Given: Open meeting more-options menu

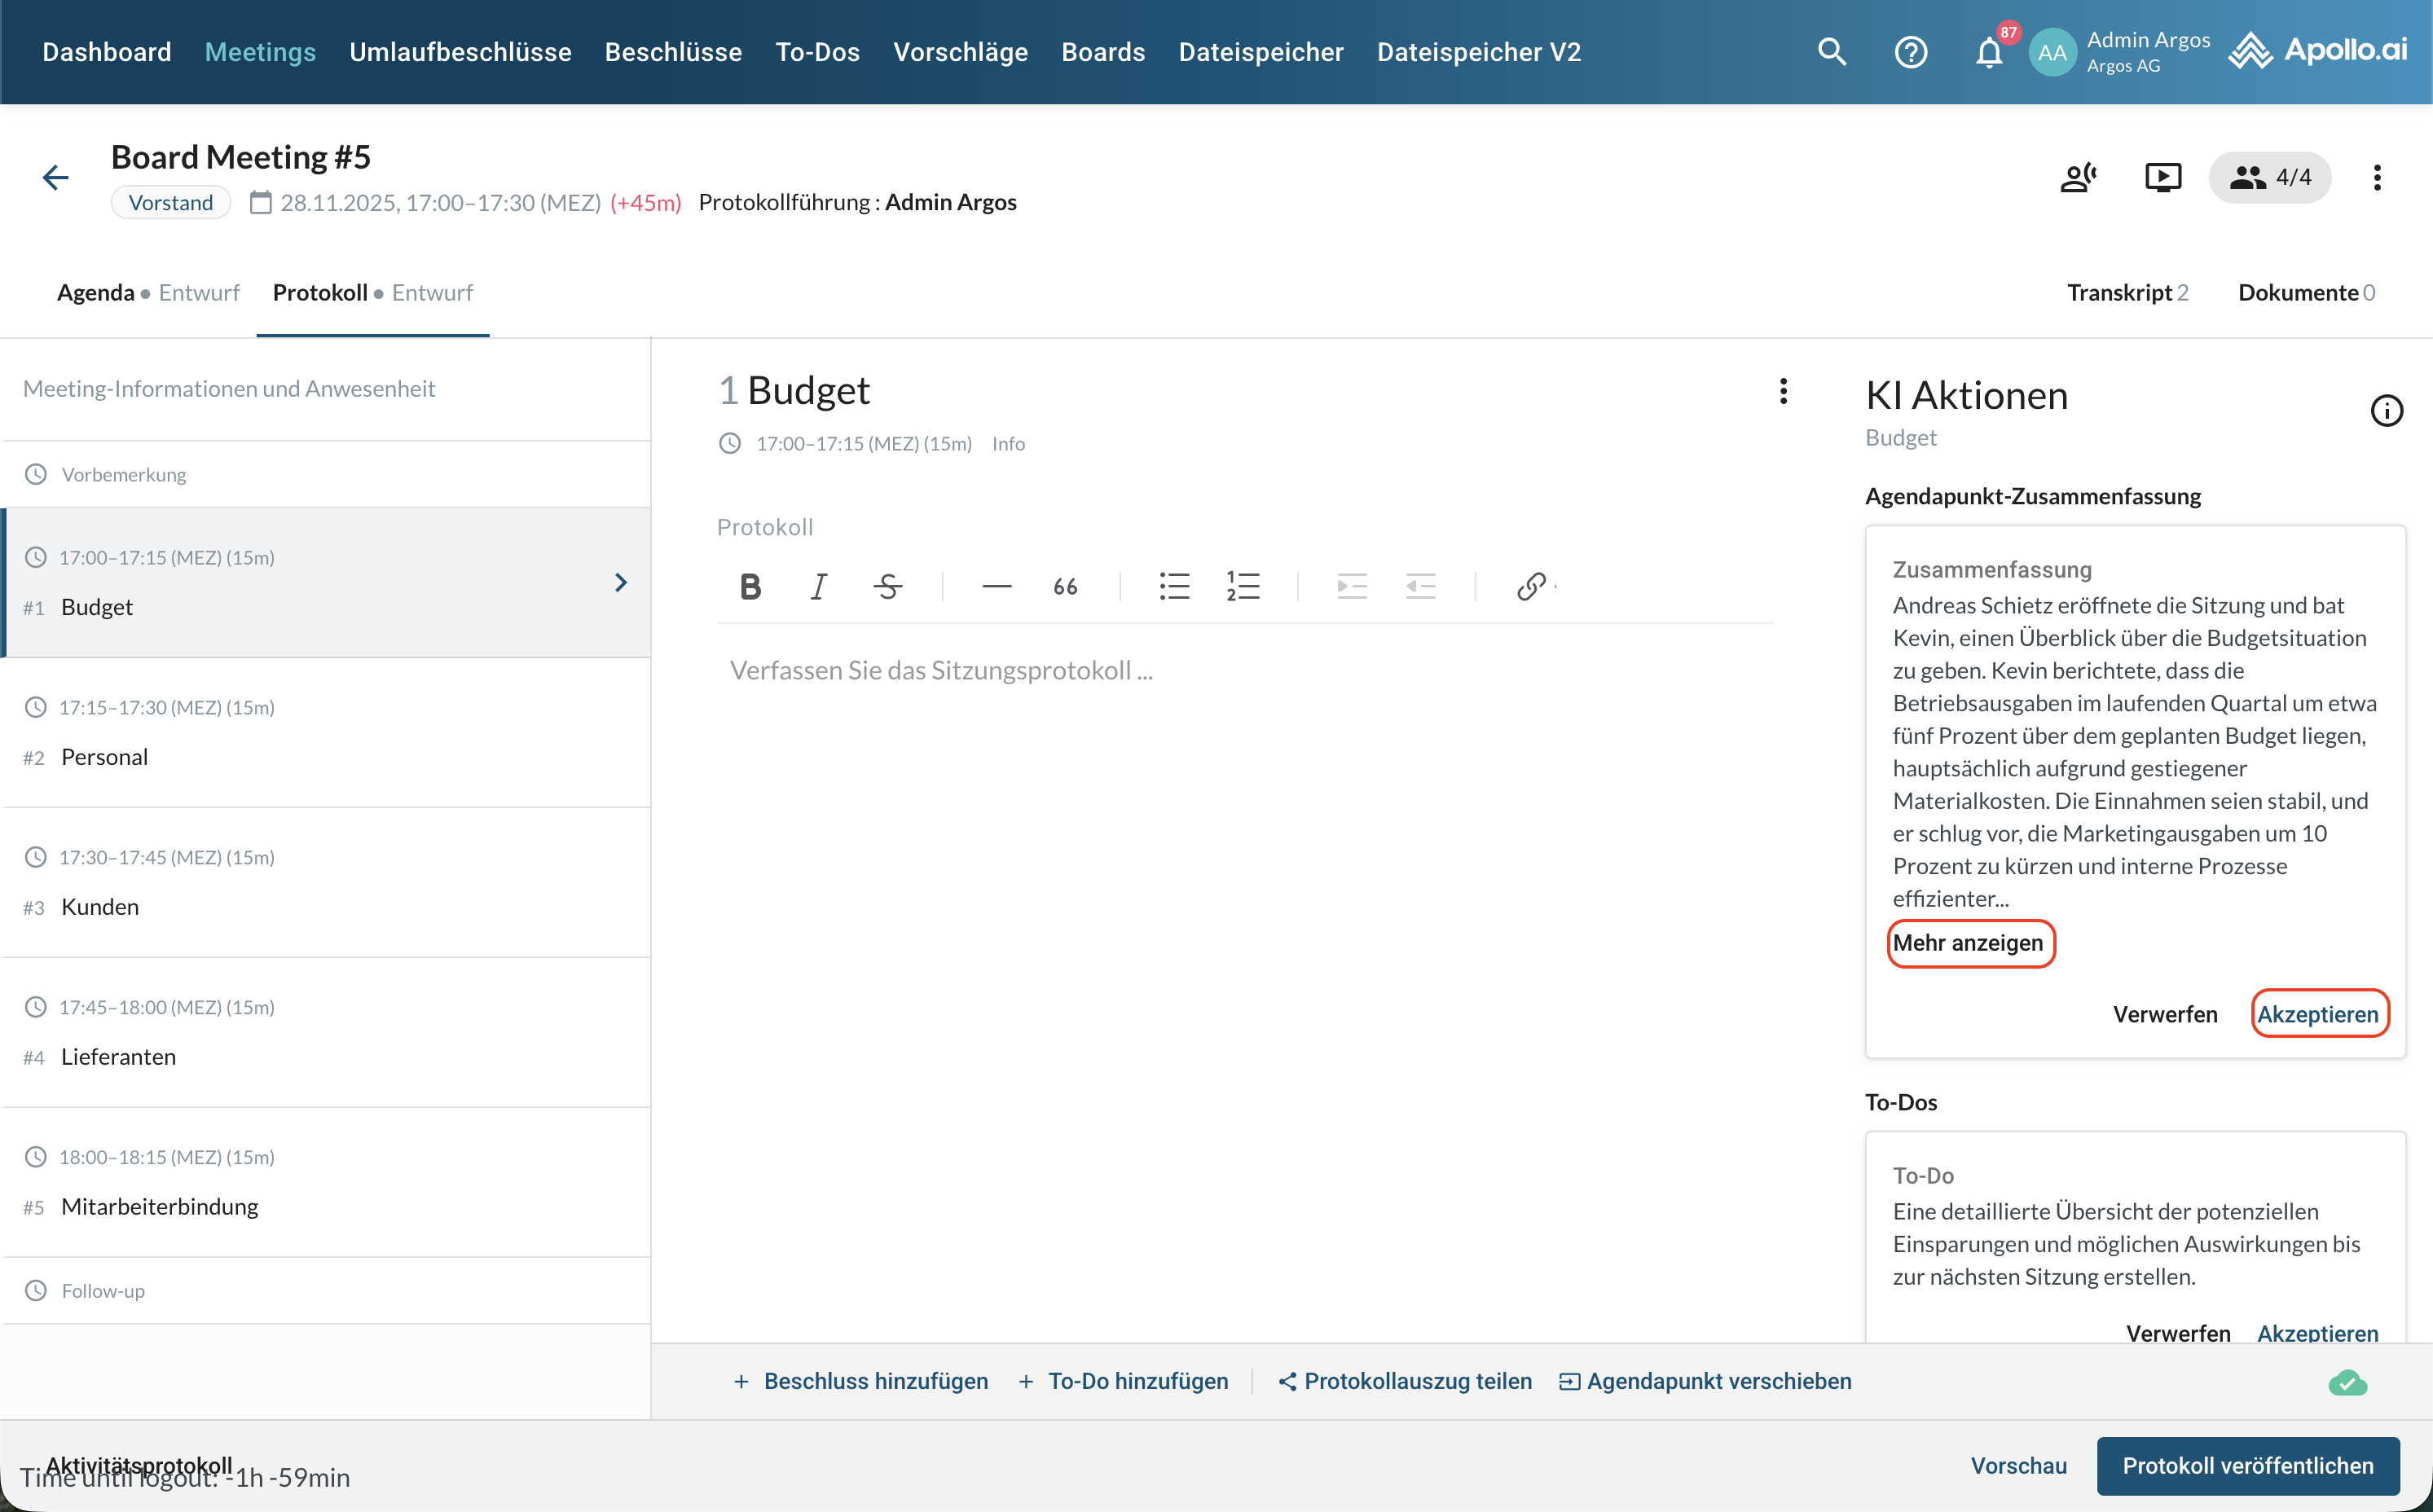Looking at the screenshot, I should coord(2377,178).
